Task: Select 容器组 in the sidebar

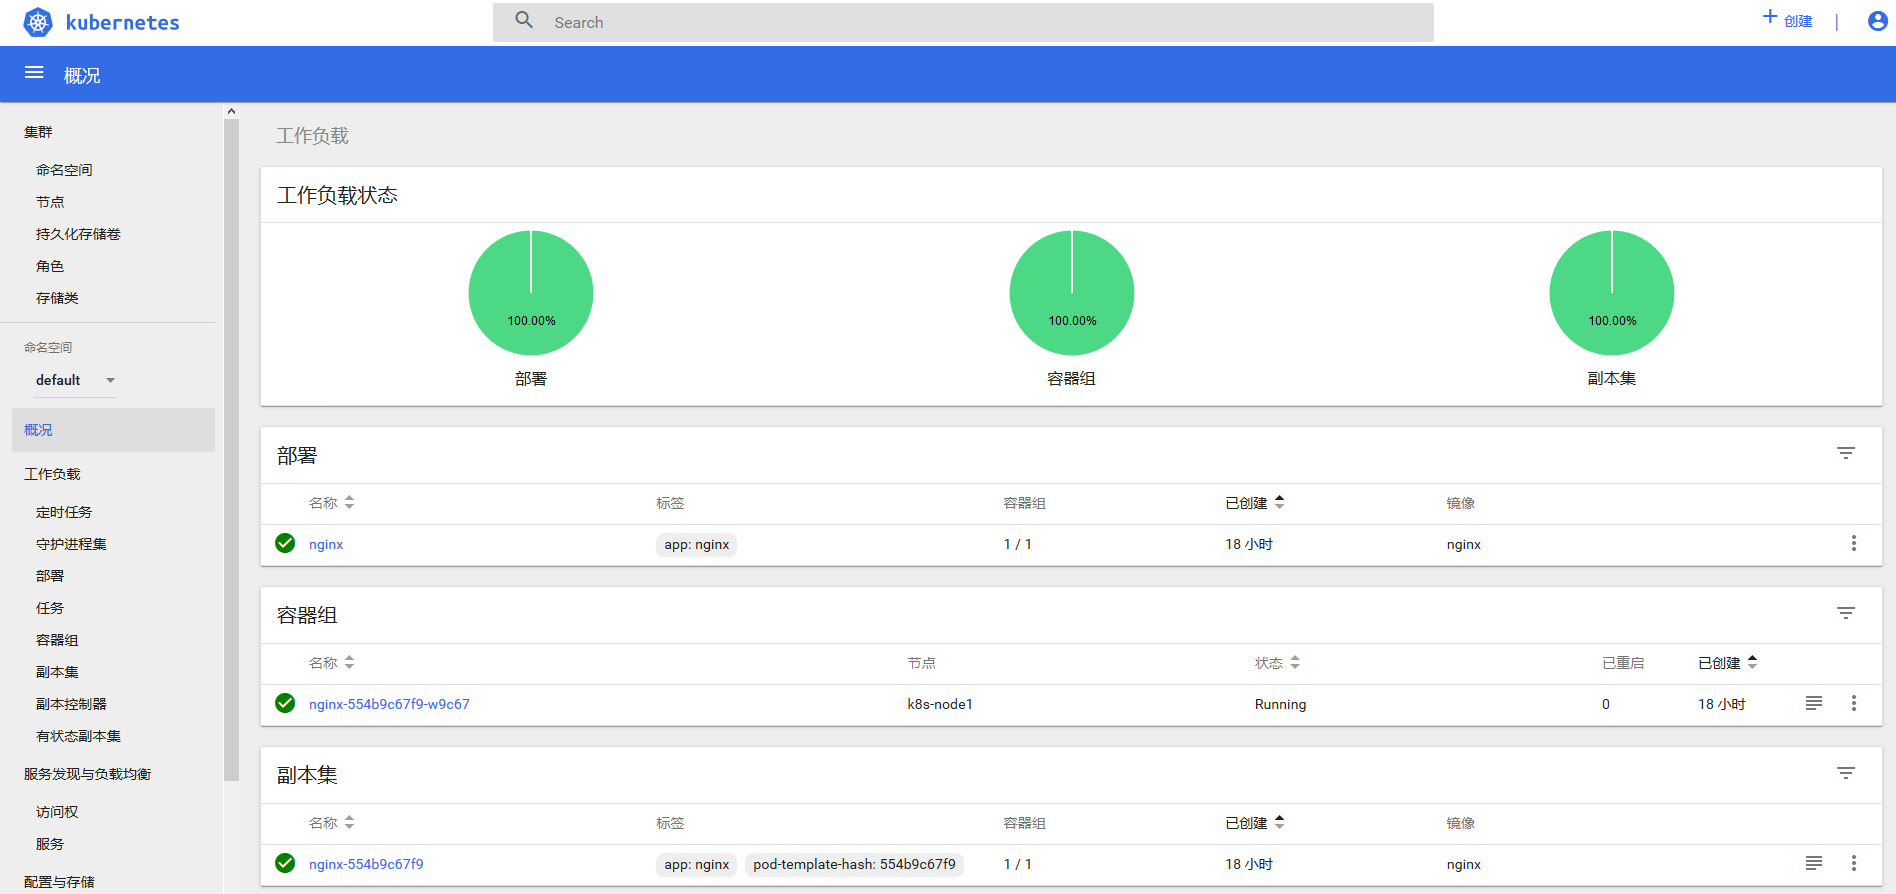Action: click(57, 640)
